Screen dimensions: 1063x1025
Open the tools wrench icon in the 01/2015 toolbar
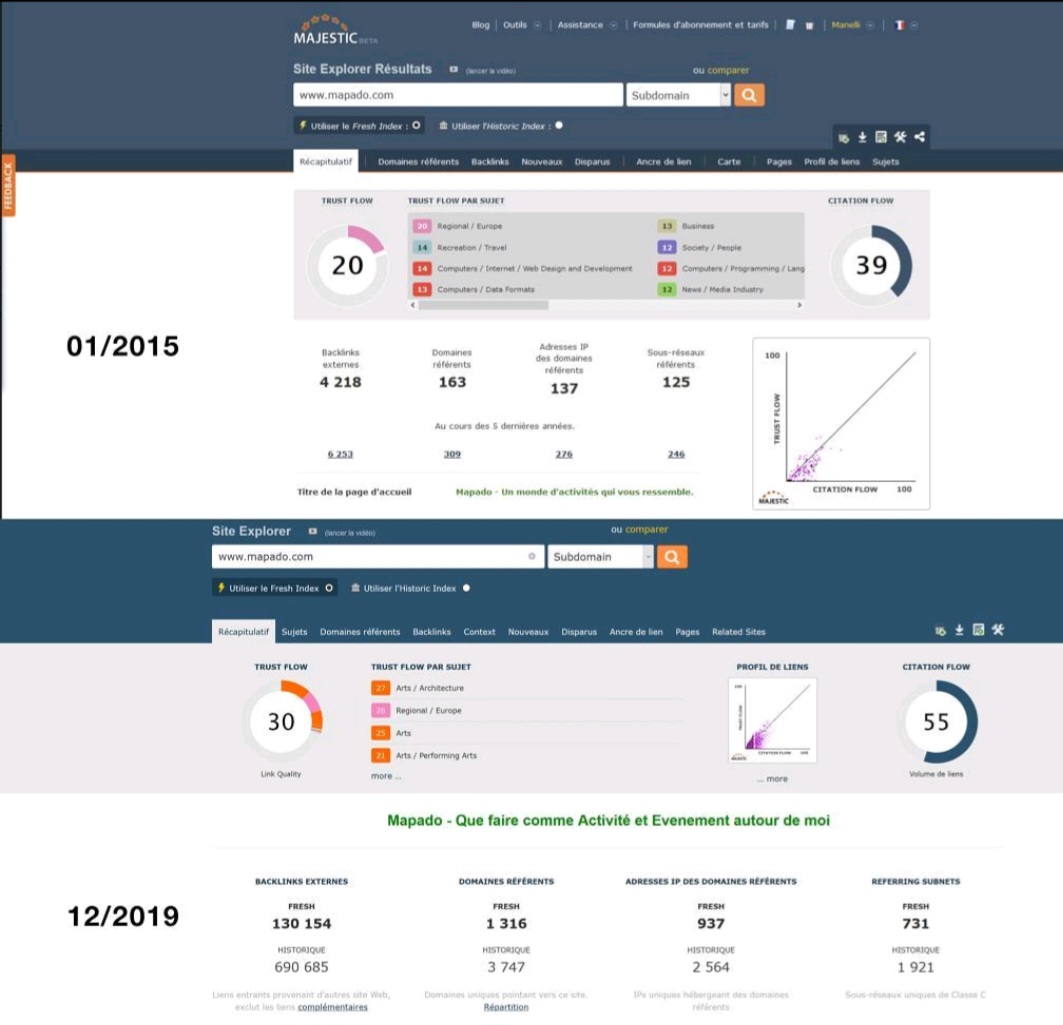(x=900, y=137)
